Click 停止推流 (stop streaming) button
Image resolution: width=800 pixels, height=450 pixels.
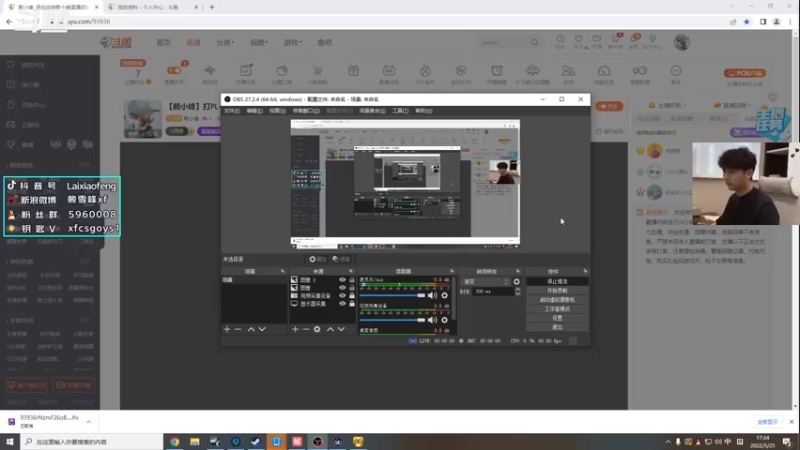(557, 282)
